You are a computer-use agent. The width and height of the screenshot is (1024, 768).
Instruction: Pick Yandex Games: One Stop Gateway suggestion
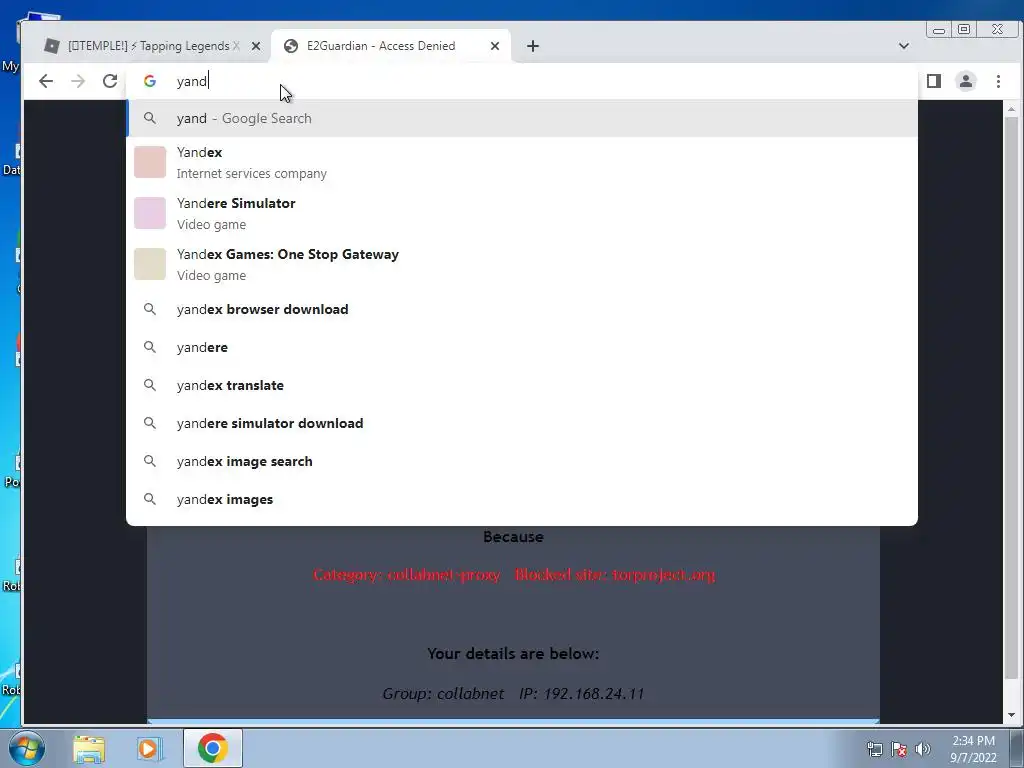click(x=522, y=264)
